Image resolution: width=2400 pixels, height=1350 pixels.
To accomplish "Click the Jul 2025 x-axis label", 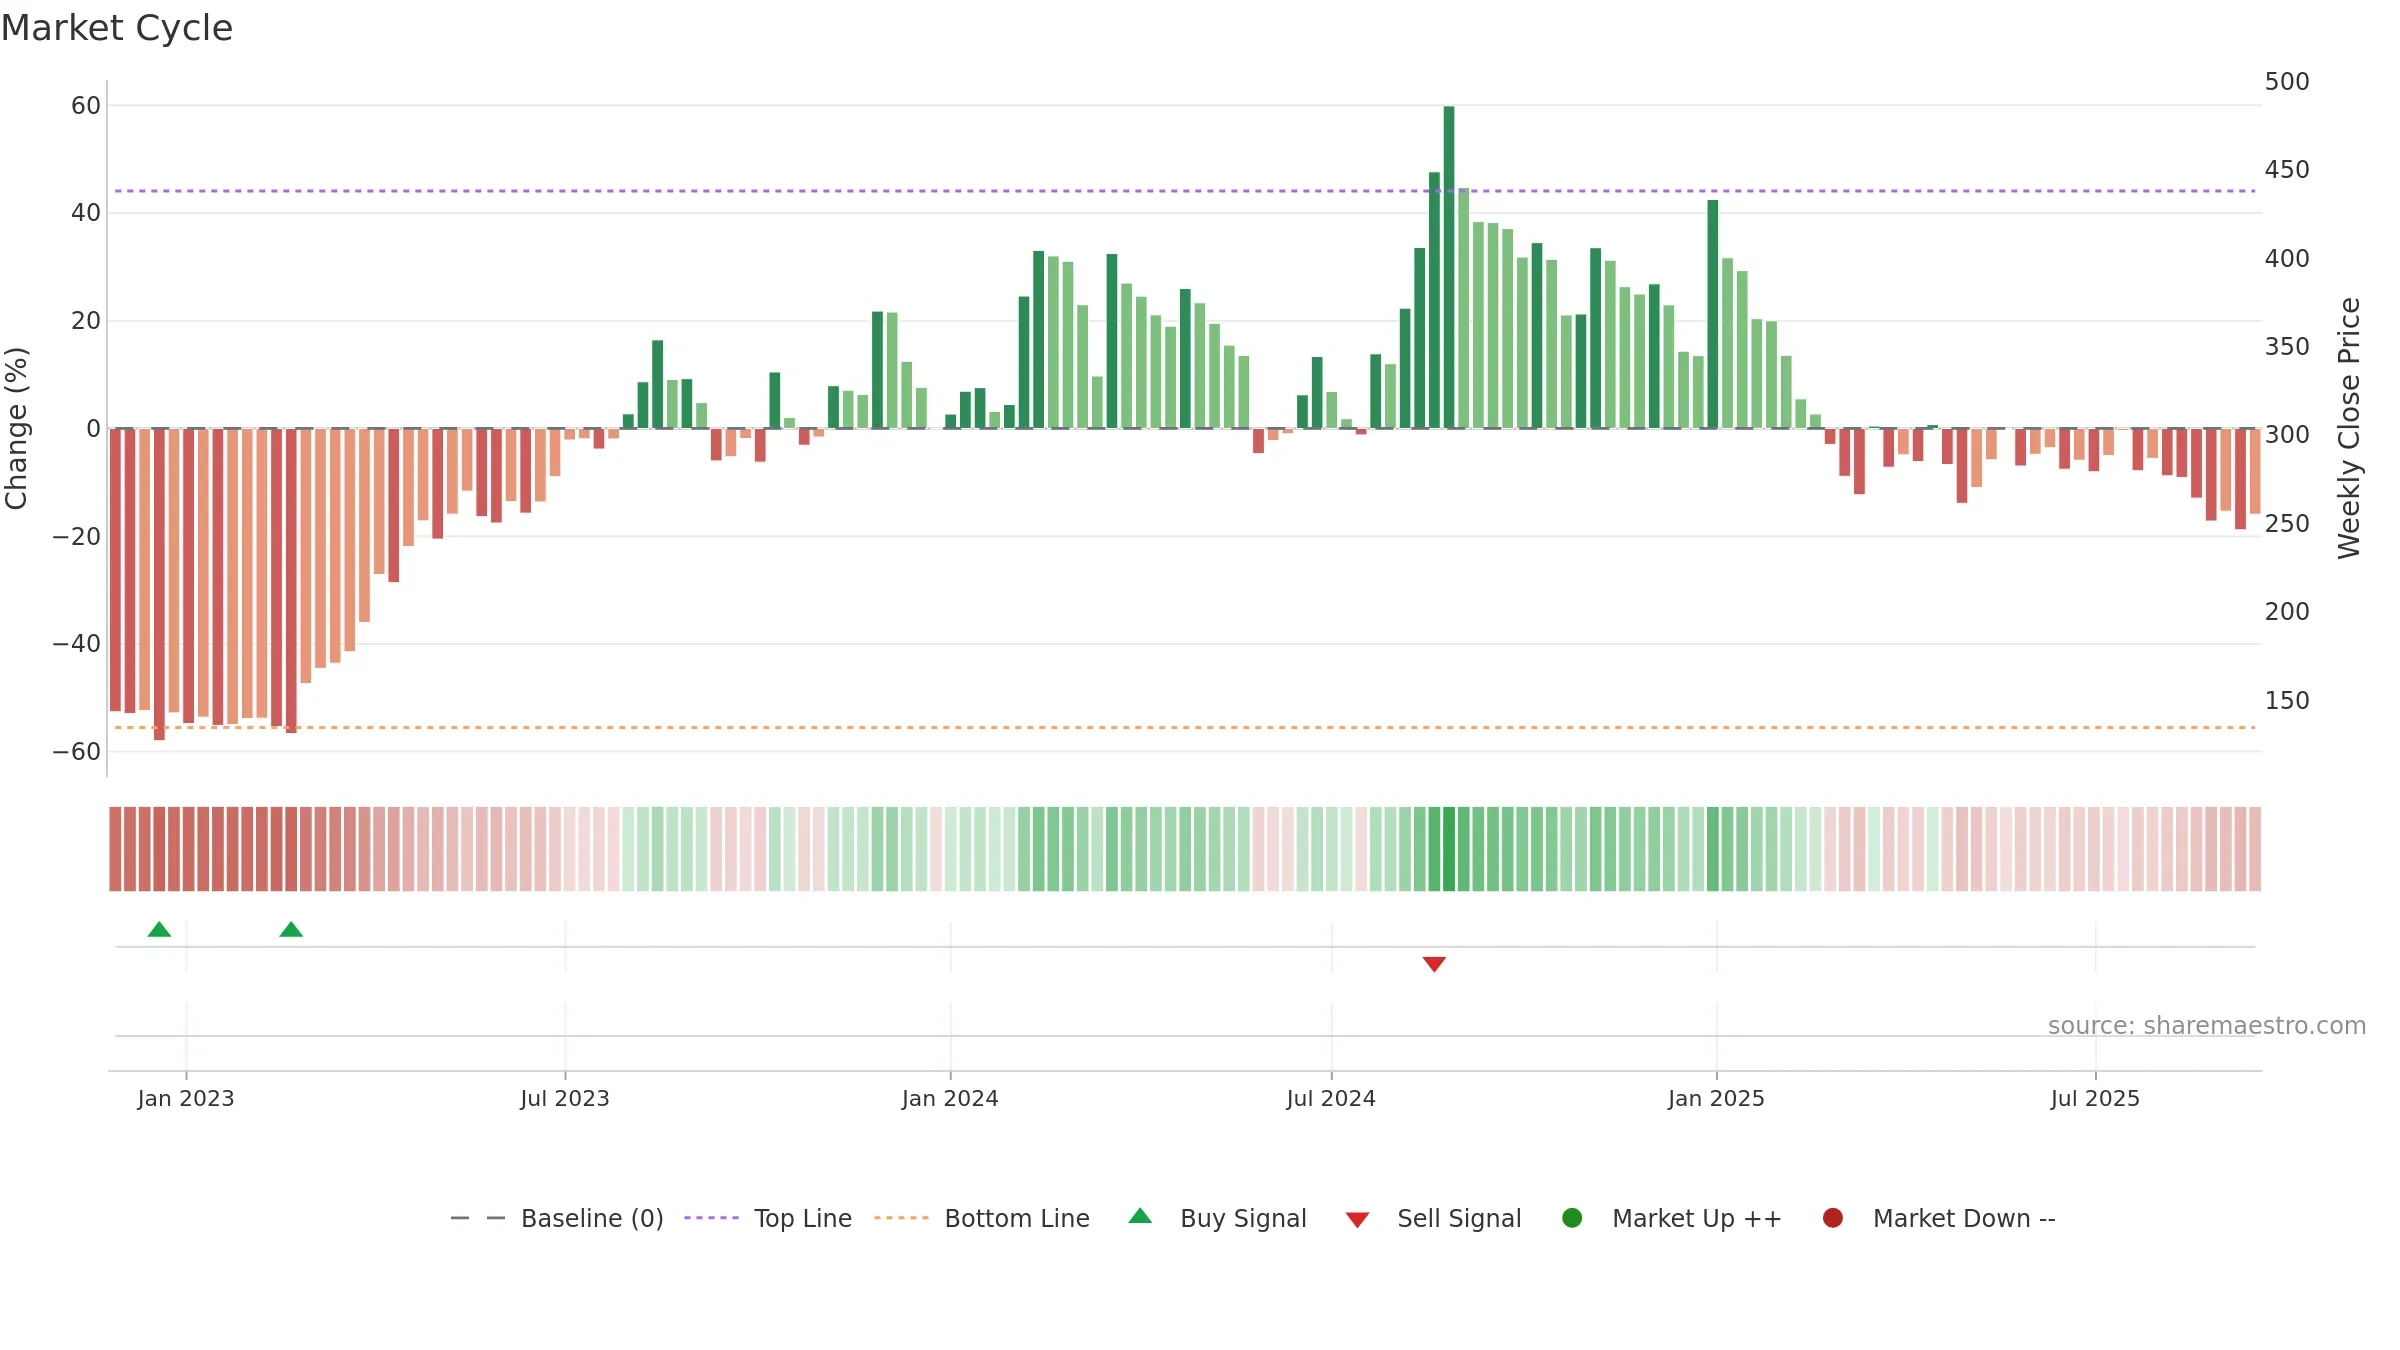I will 2095,1098.
